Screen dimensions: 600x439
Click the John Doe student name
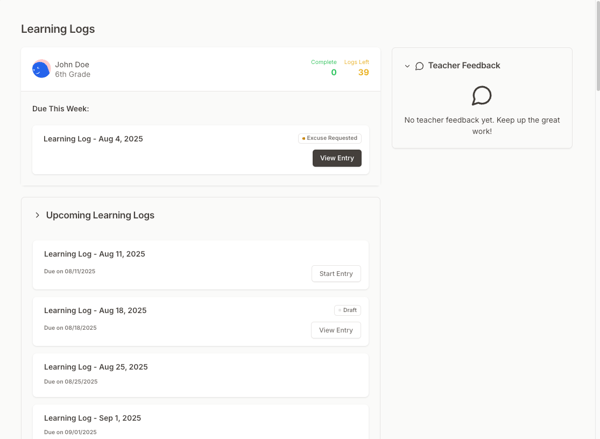coord(72,64)
